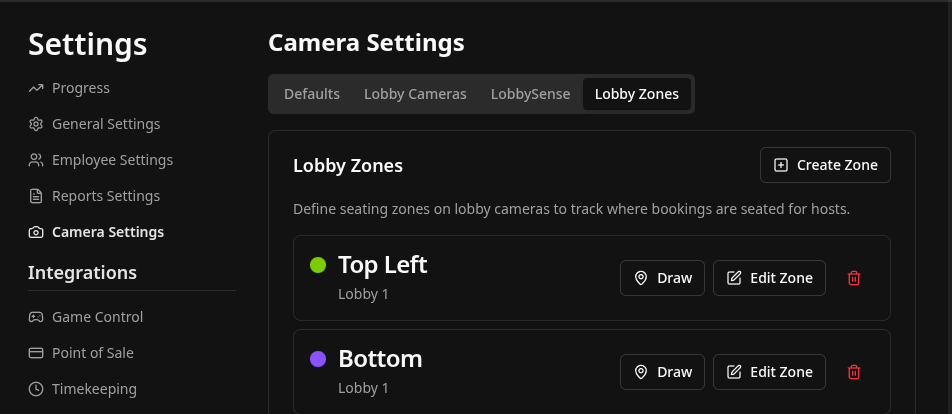
Task: Click the Camera Settings camera icon
Action: [36, 232]
